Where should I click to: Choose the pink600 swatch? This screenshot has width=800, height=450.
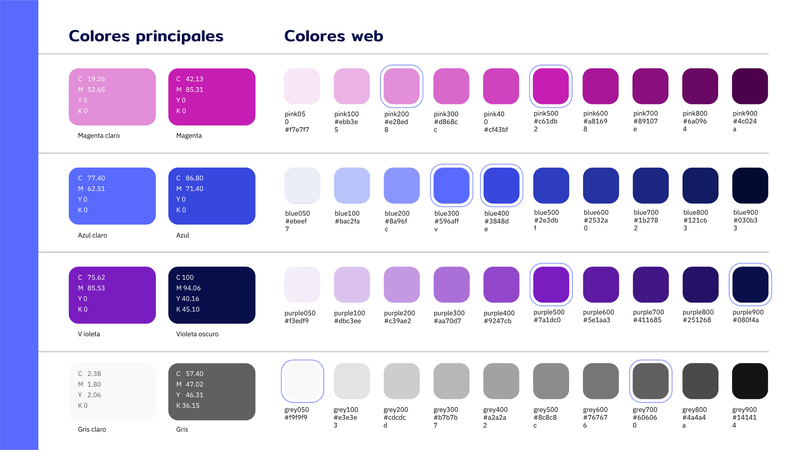[601, 86]
